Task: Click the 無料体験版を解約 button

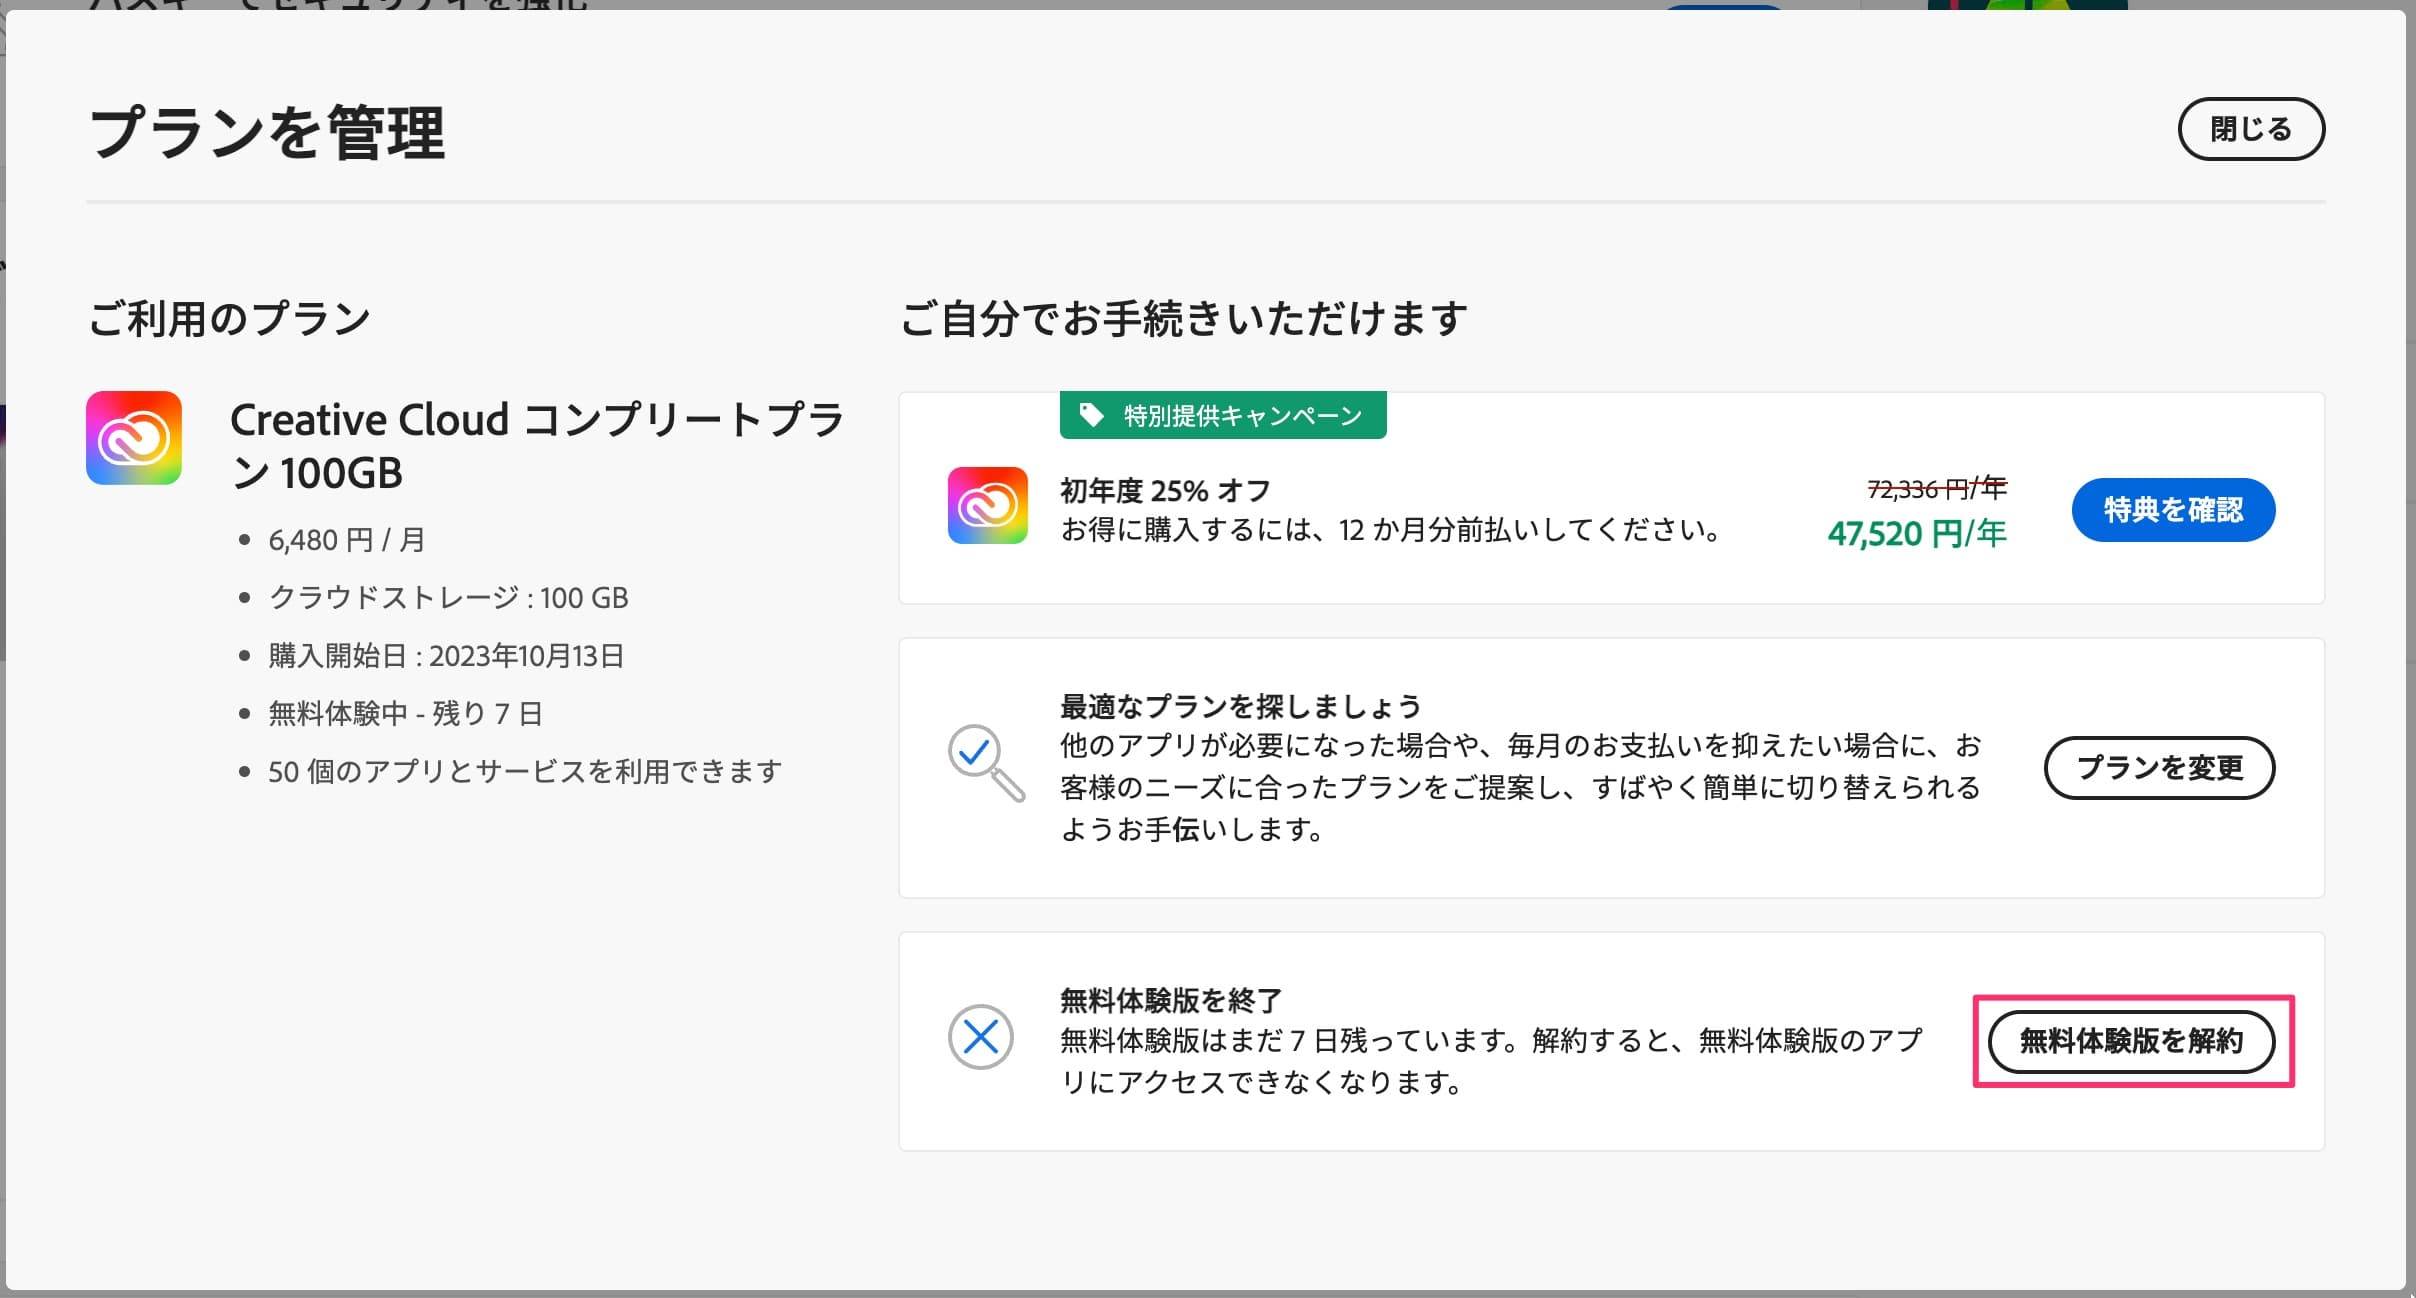Action: pyautogui.click(x=2131, y=1041)
